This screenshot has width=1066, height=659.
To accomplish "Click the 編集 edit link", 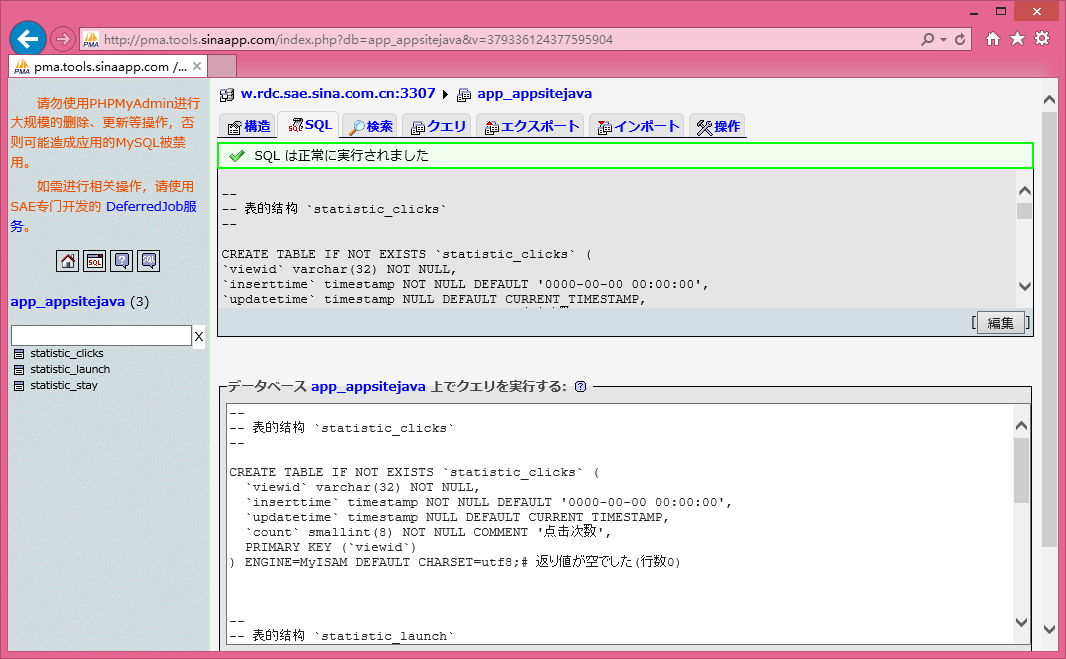I will click(x=1000, y=323).
